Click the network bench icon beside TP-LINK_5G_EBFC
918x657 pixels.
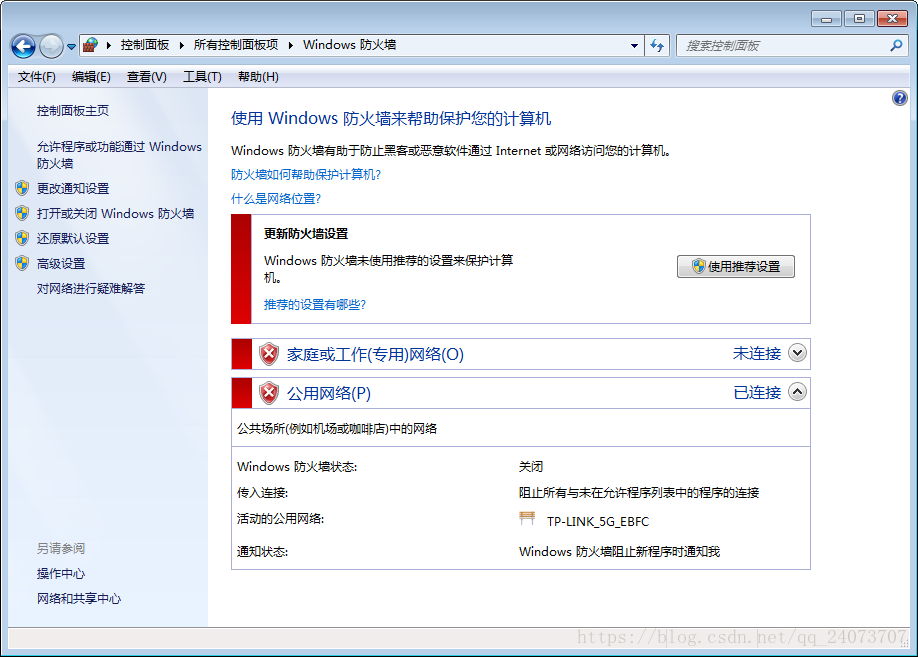(527, 518)
